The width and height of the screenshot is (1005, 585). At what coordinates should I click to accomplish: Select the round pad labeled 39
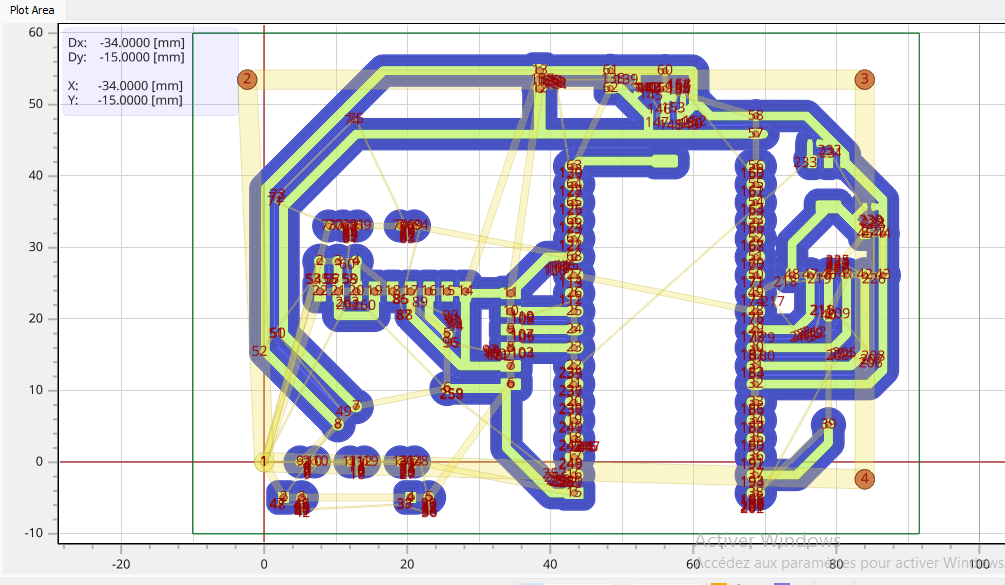click(x=828, y=424)
